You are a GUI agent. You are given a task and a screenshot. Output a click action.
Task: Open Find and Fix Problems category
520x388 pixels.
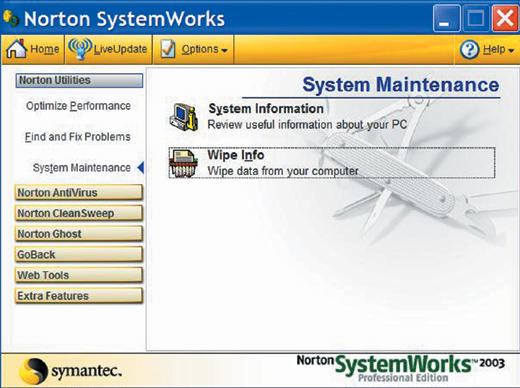click(78, 137)
